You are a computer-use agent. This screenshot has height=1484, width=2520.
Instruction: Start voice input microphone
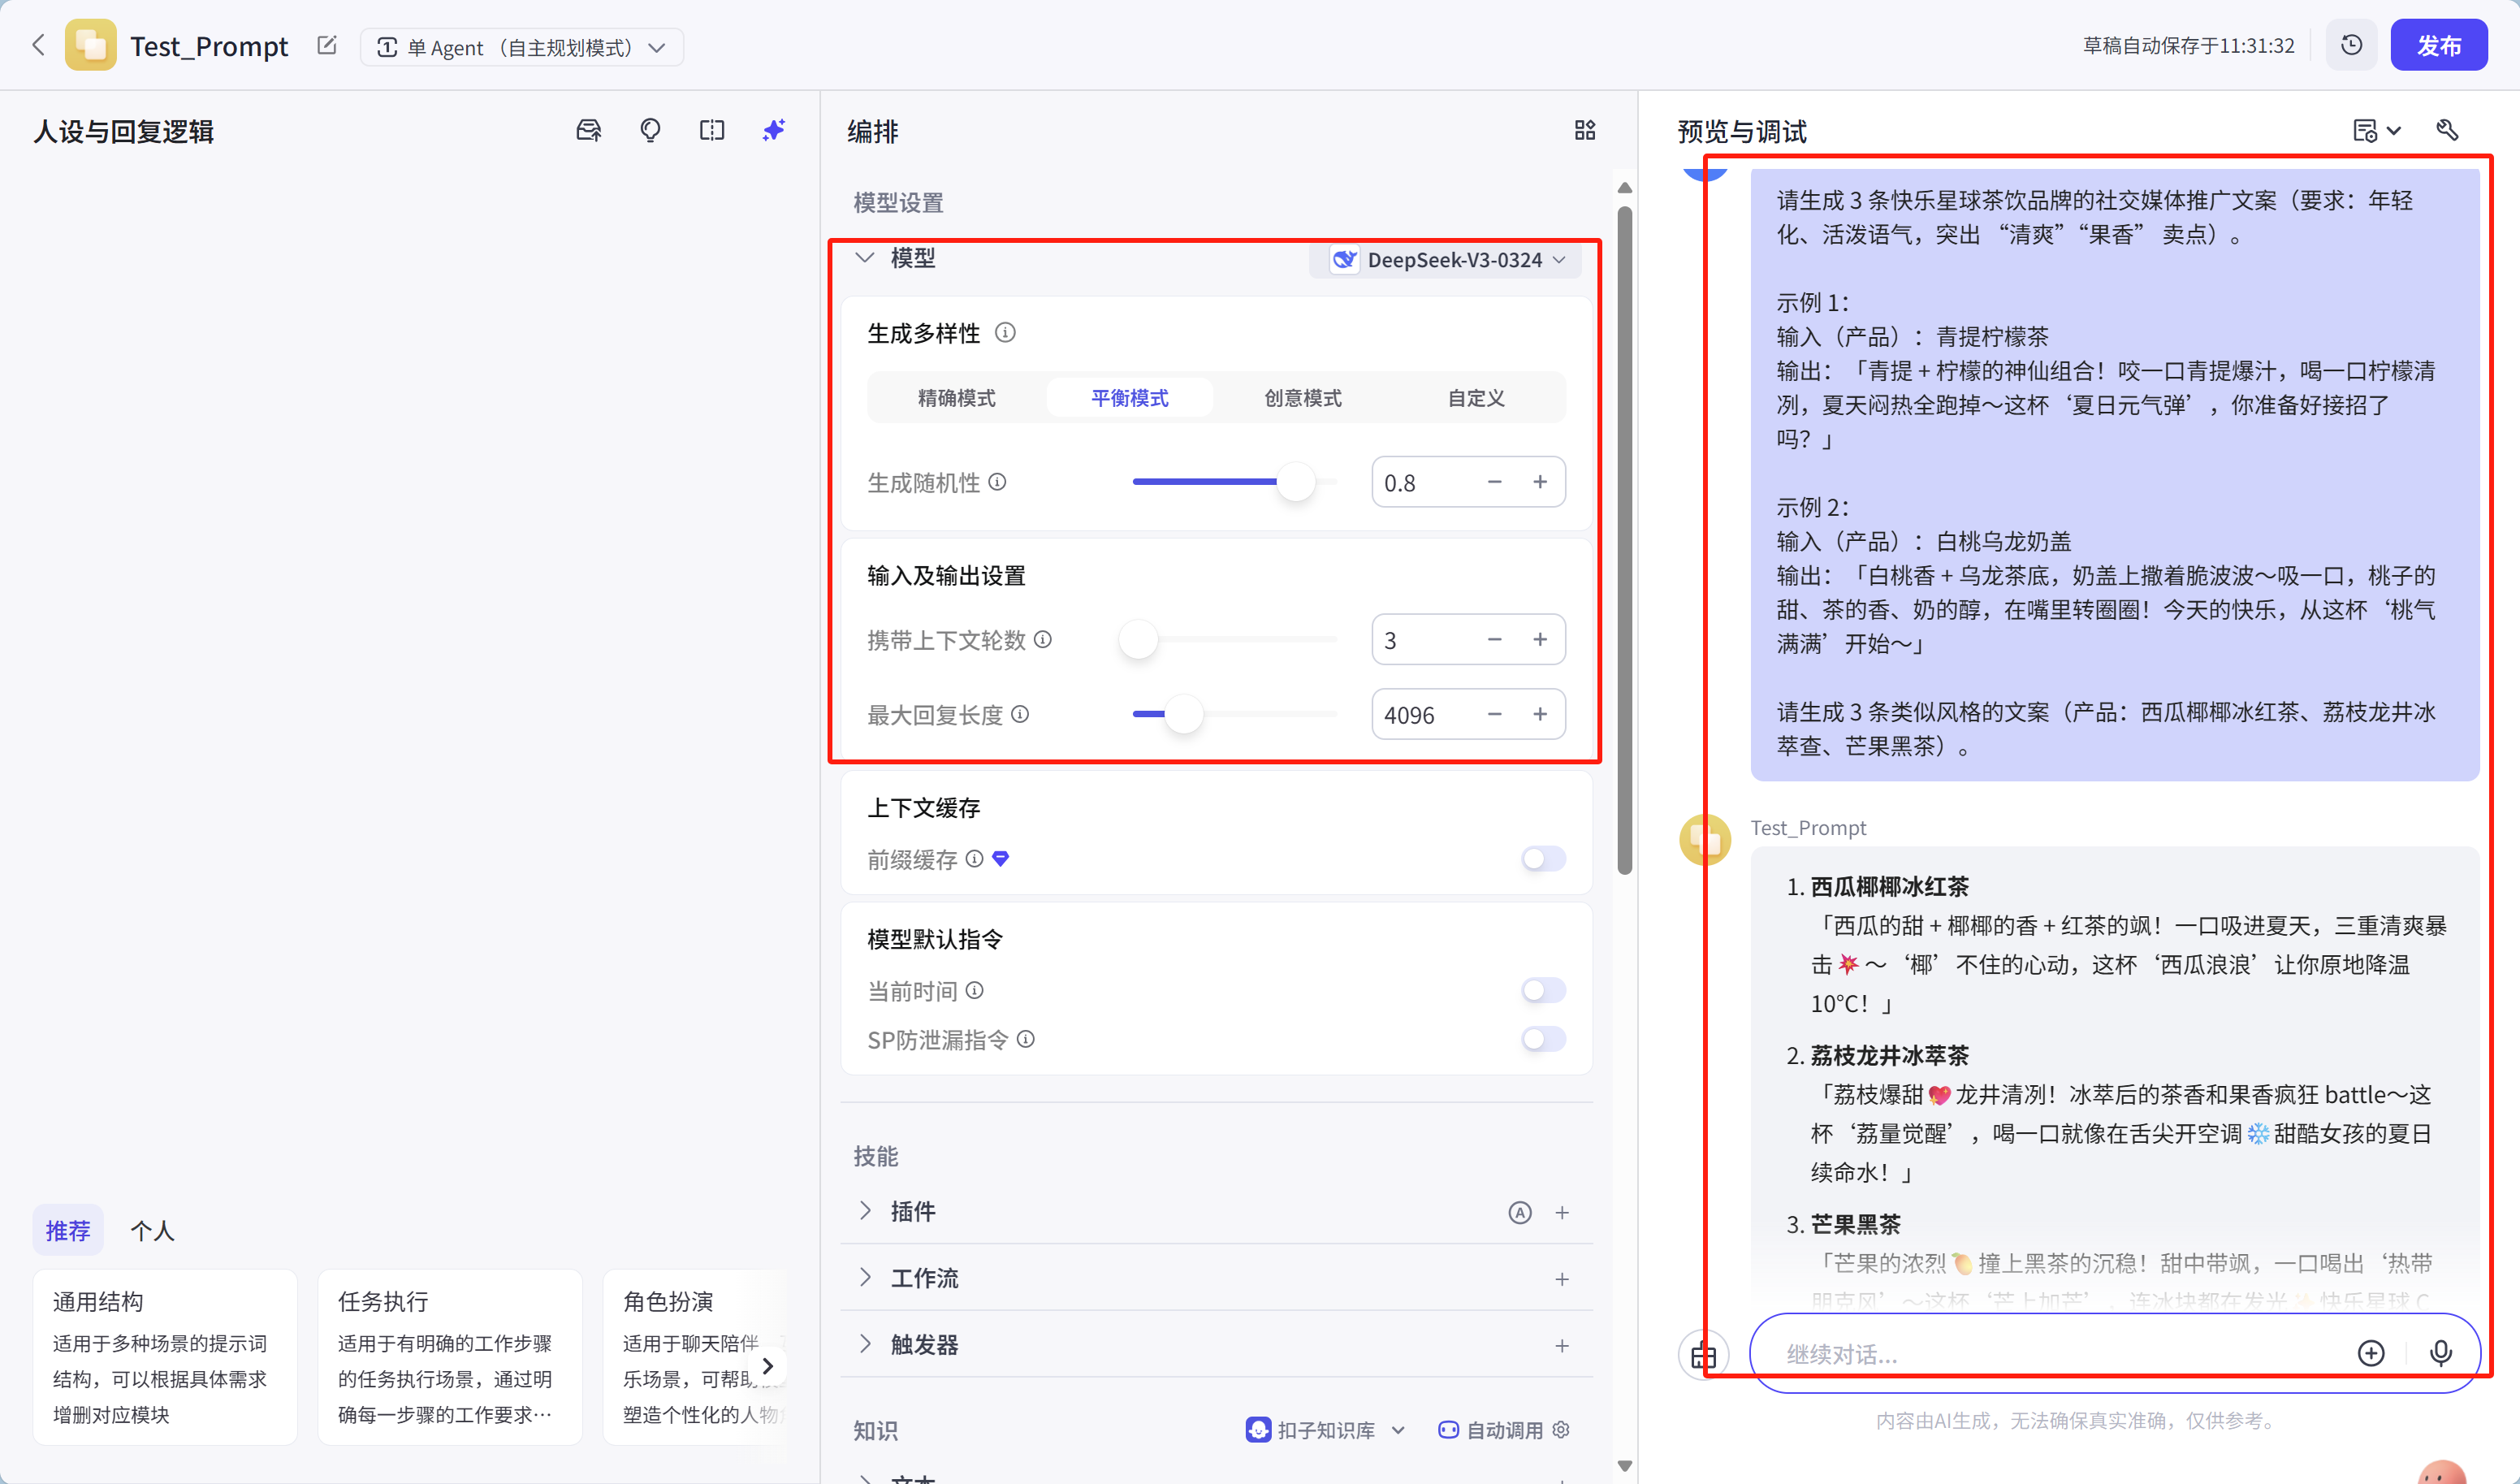coord(2441,1353)
